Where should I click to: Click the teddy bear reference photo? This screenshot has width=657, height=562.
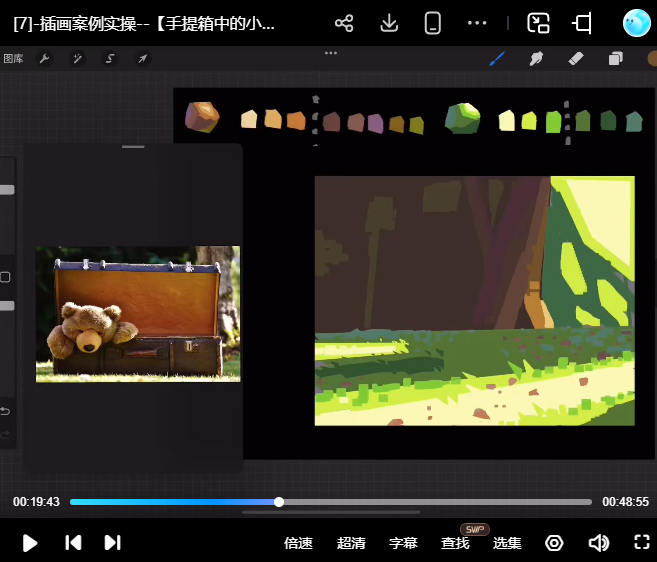coord(138,314)
